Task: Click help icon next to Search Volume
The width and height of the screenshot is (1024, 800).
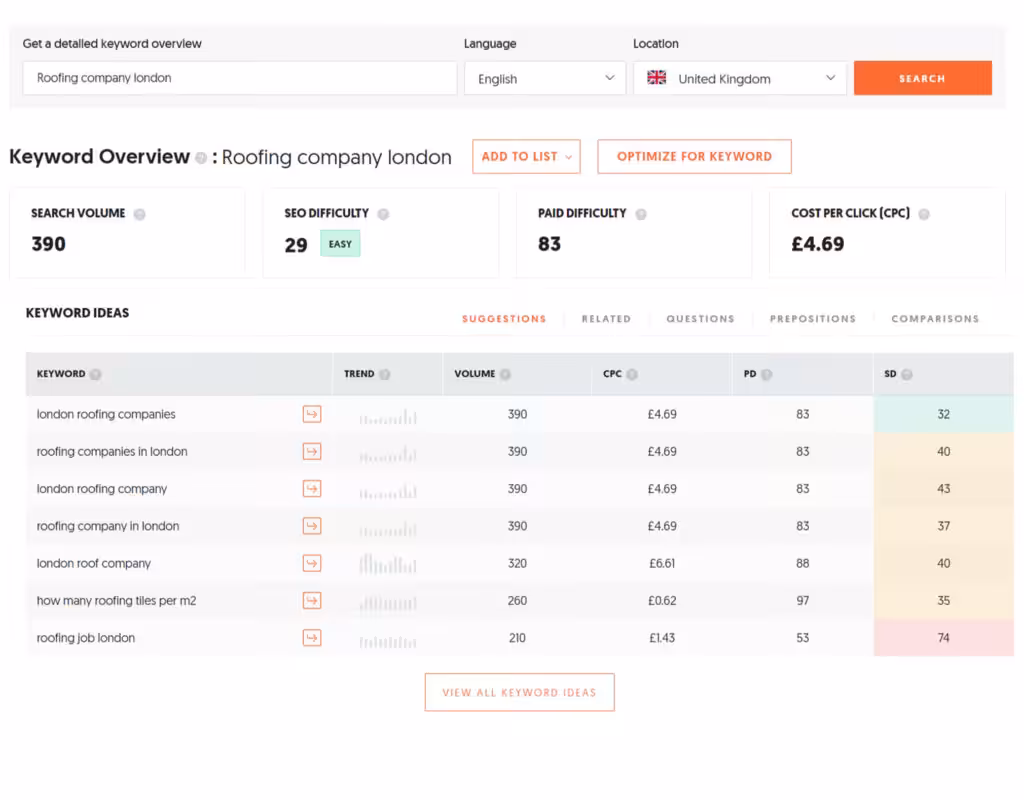Action: tap(139, 214)
